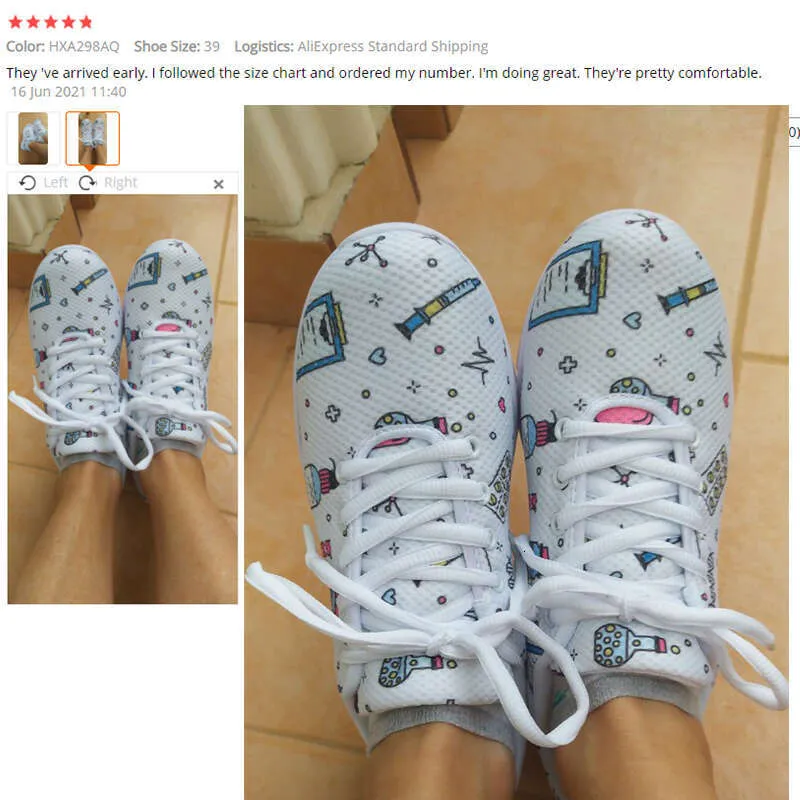This screenshot has height=800, width=800.
Task: Click the rotate left arrow icon
Action: (x=28, y=183)
